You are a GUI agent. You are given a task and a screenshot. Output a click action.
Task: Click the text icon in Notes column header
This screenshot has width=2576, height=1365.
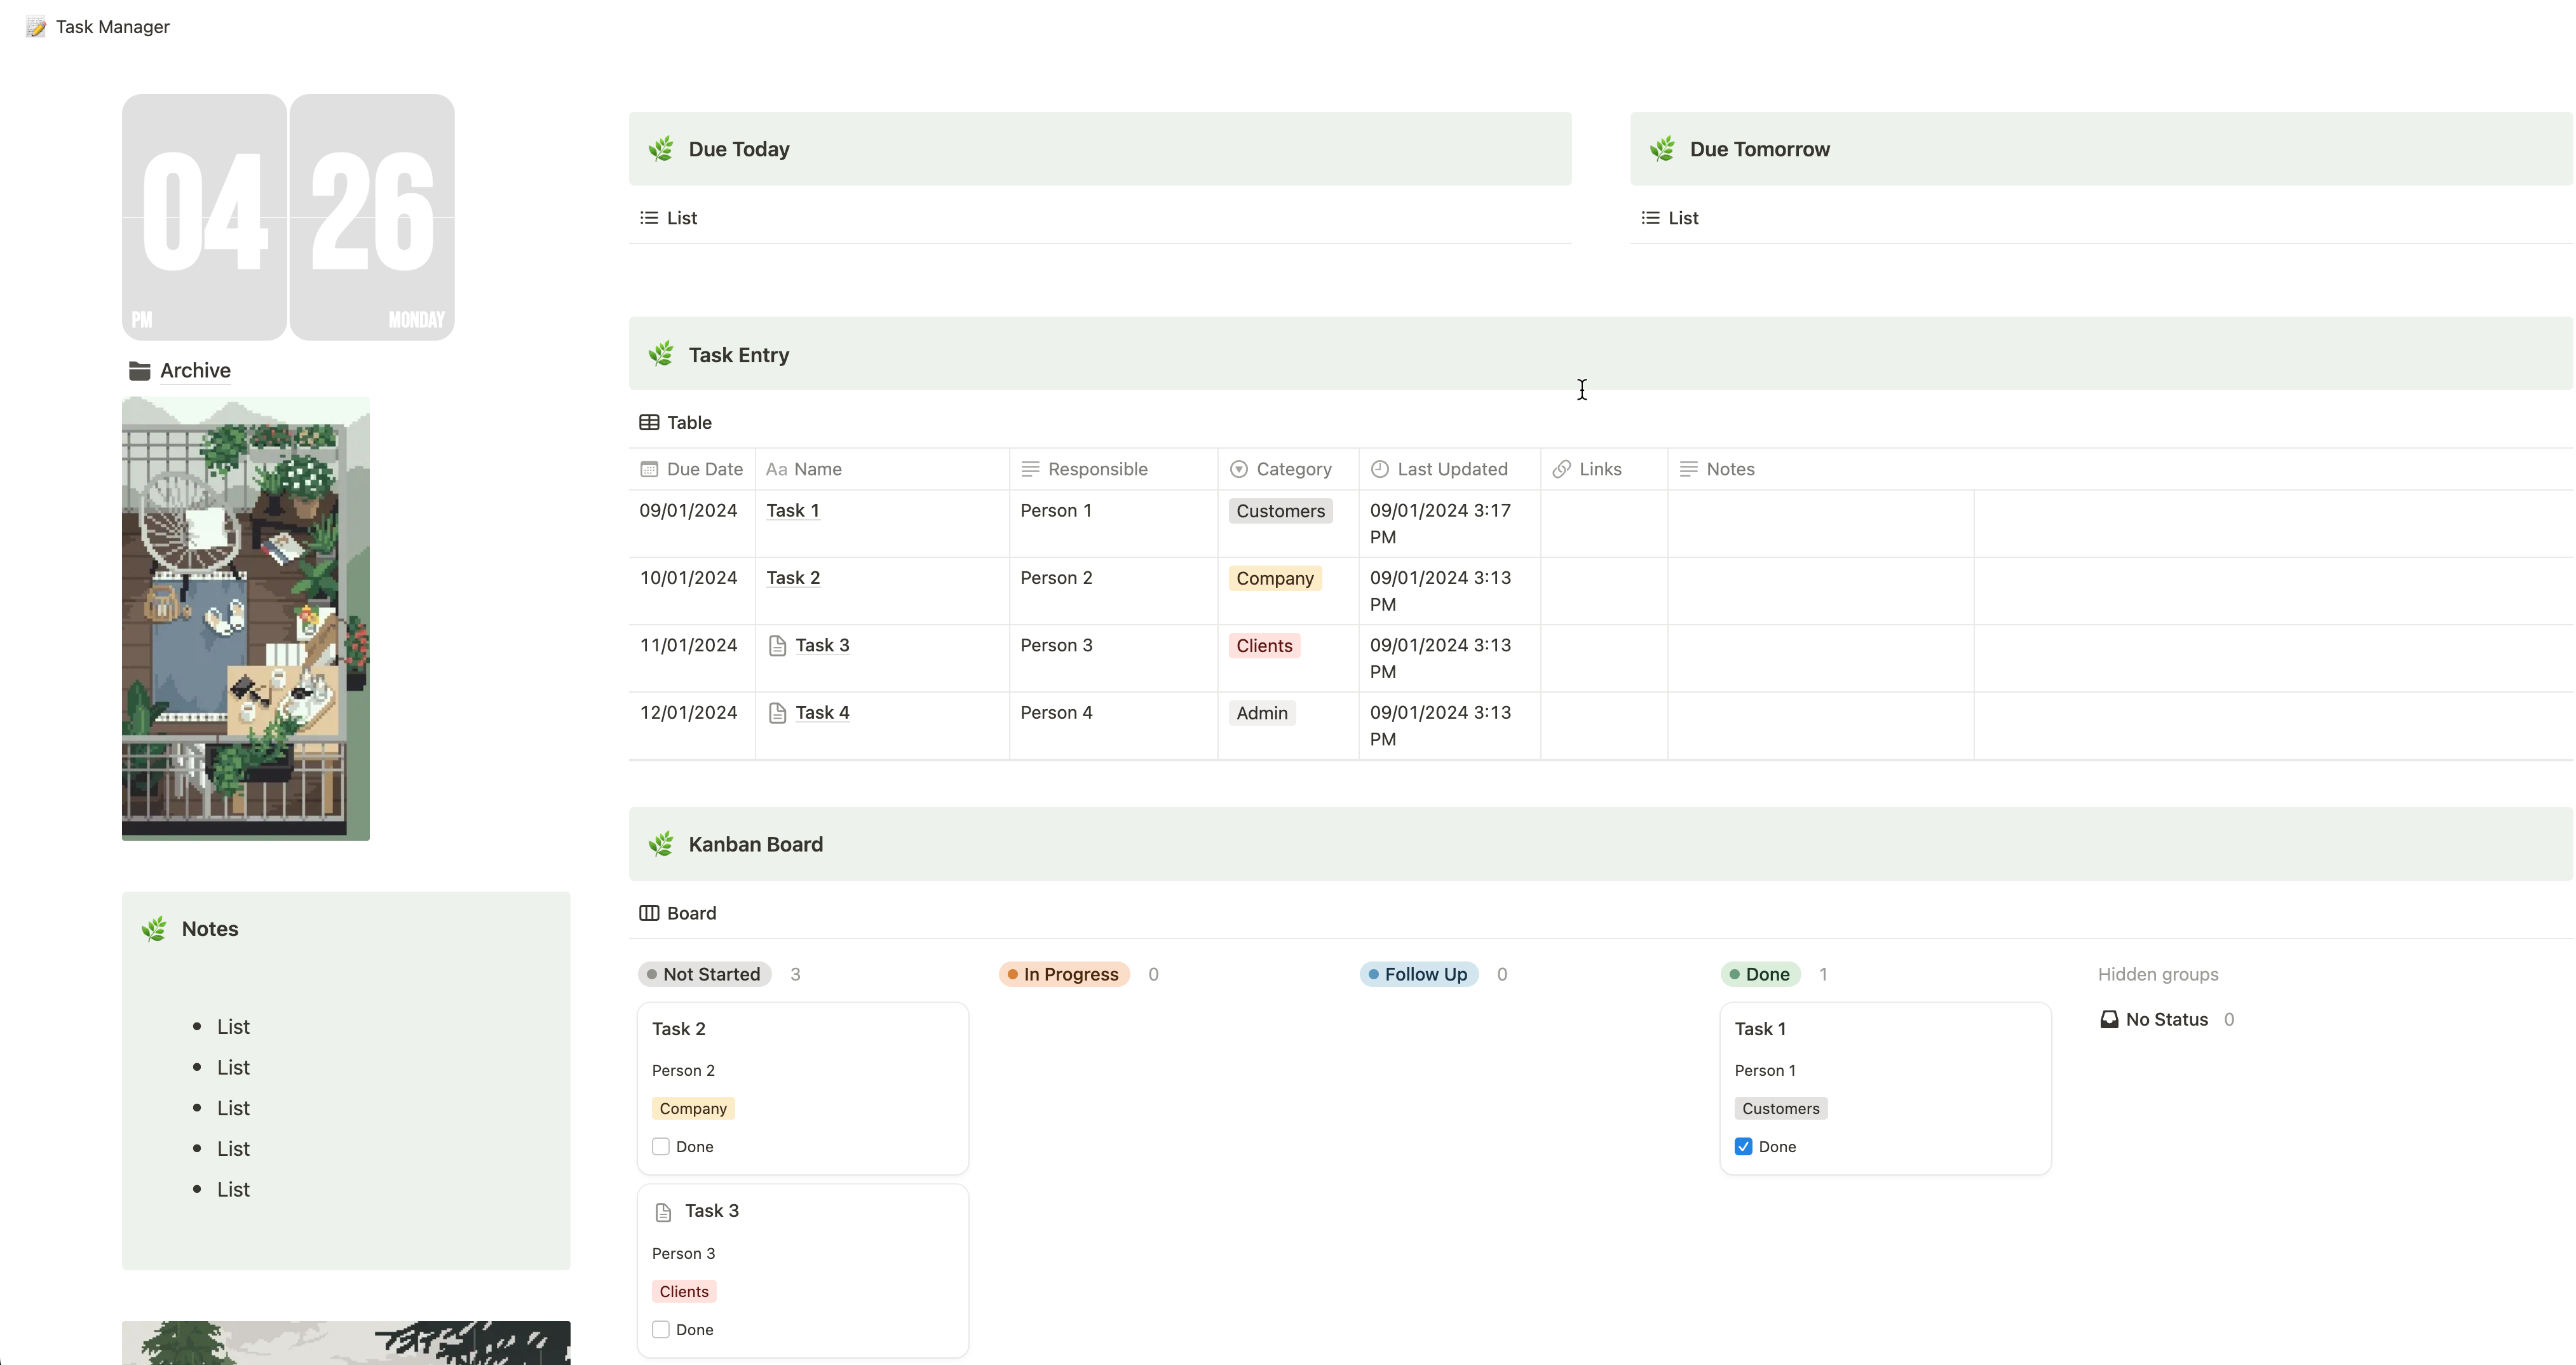pyautogui.click(x=1689, y=469)
